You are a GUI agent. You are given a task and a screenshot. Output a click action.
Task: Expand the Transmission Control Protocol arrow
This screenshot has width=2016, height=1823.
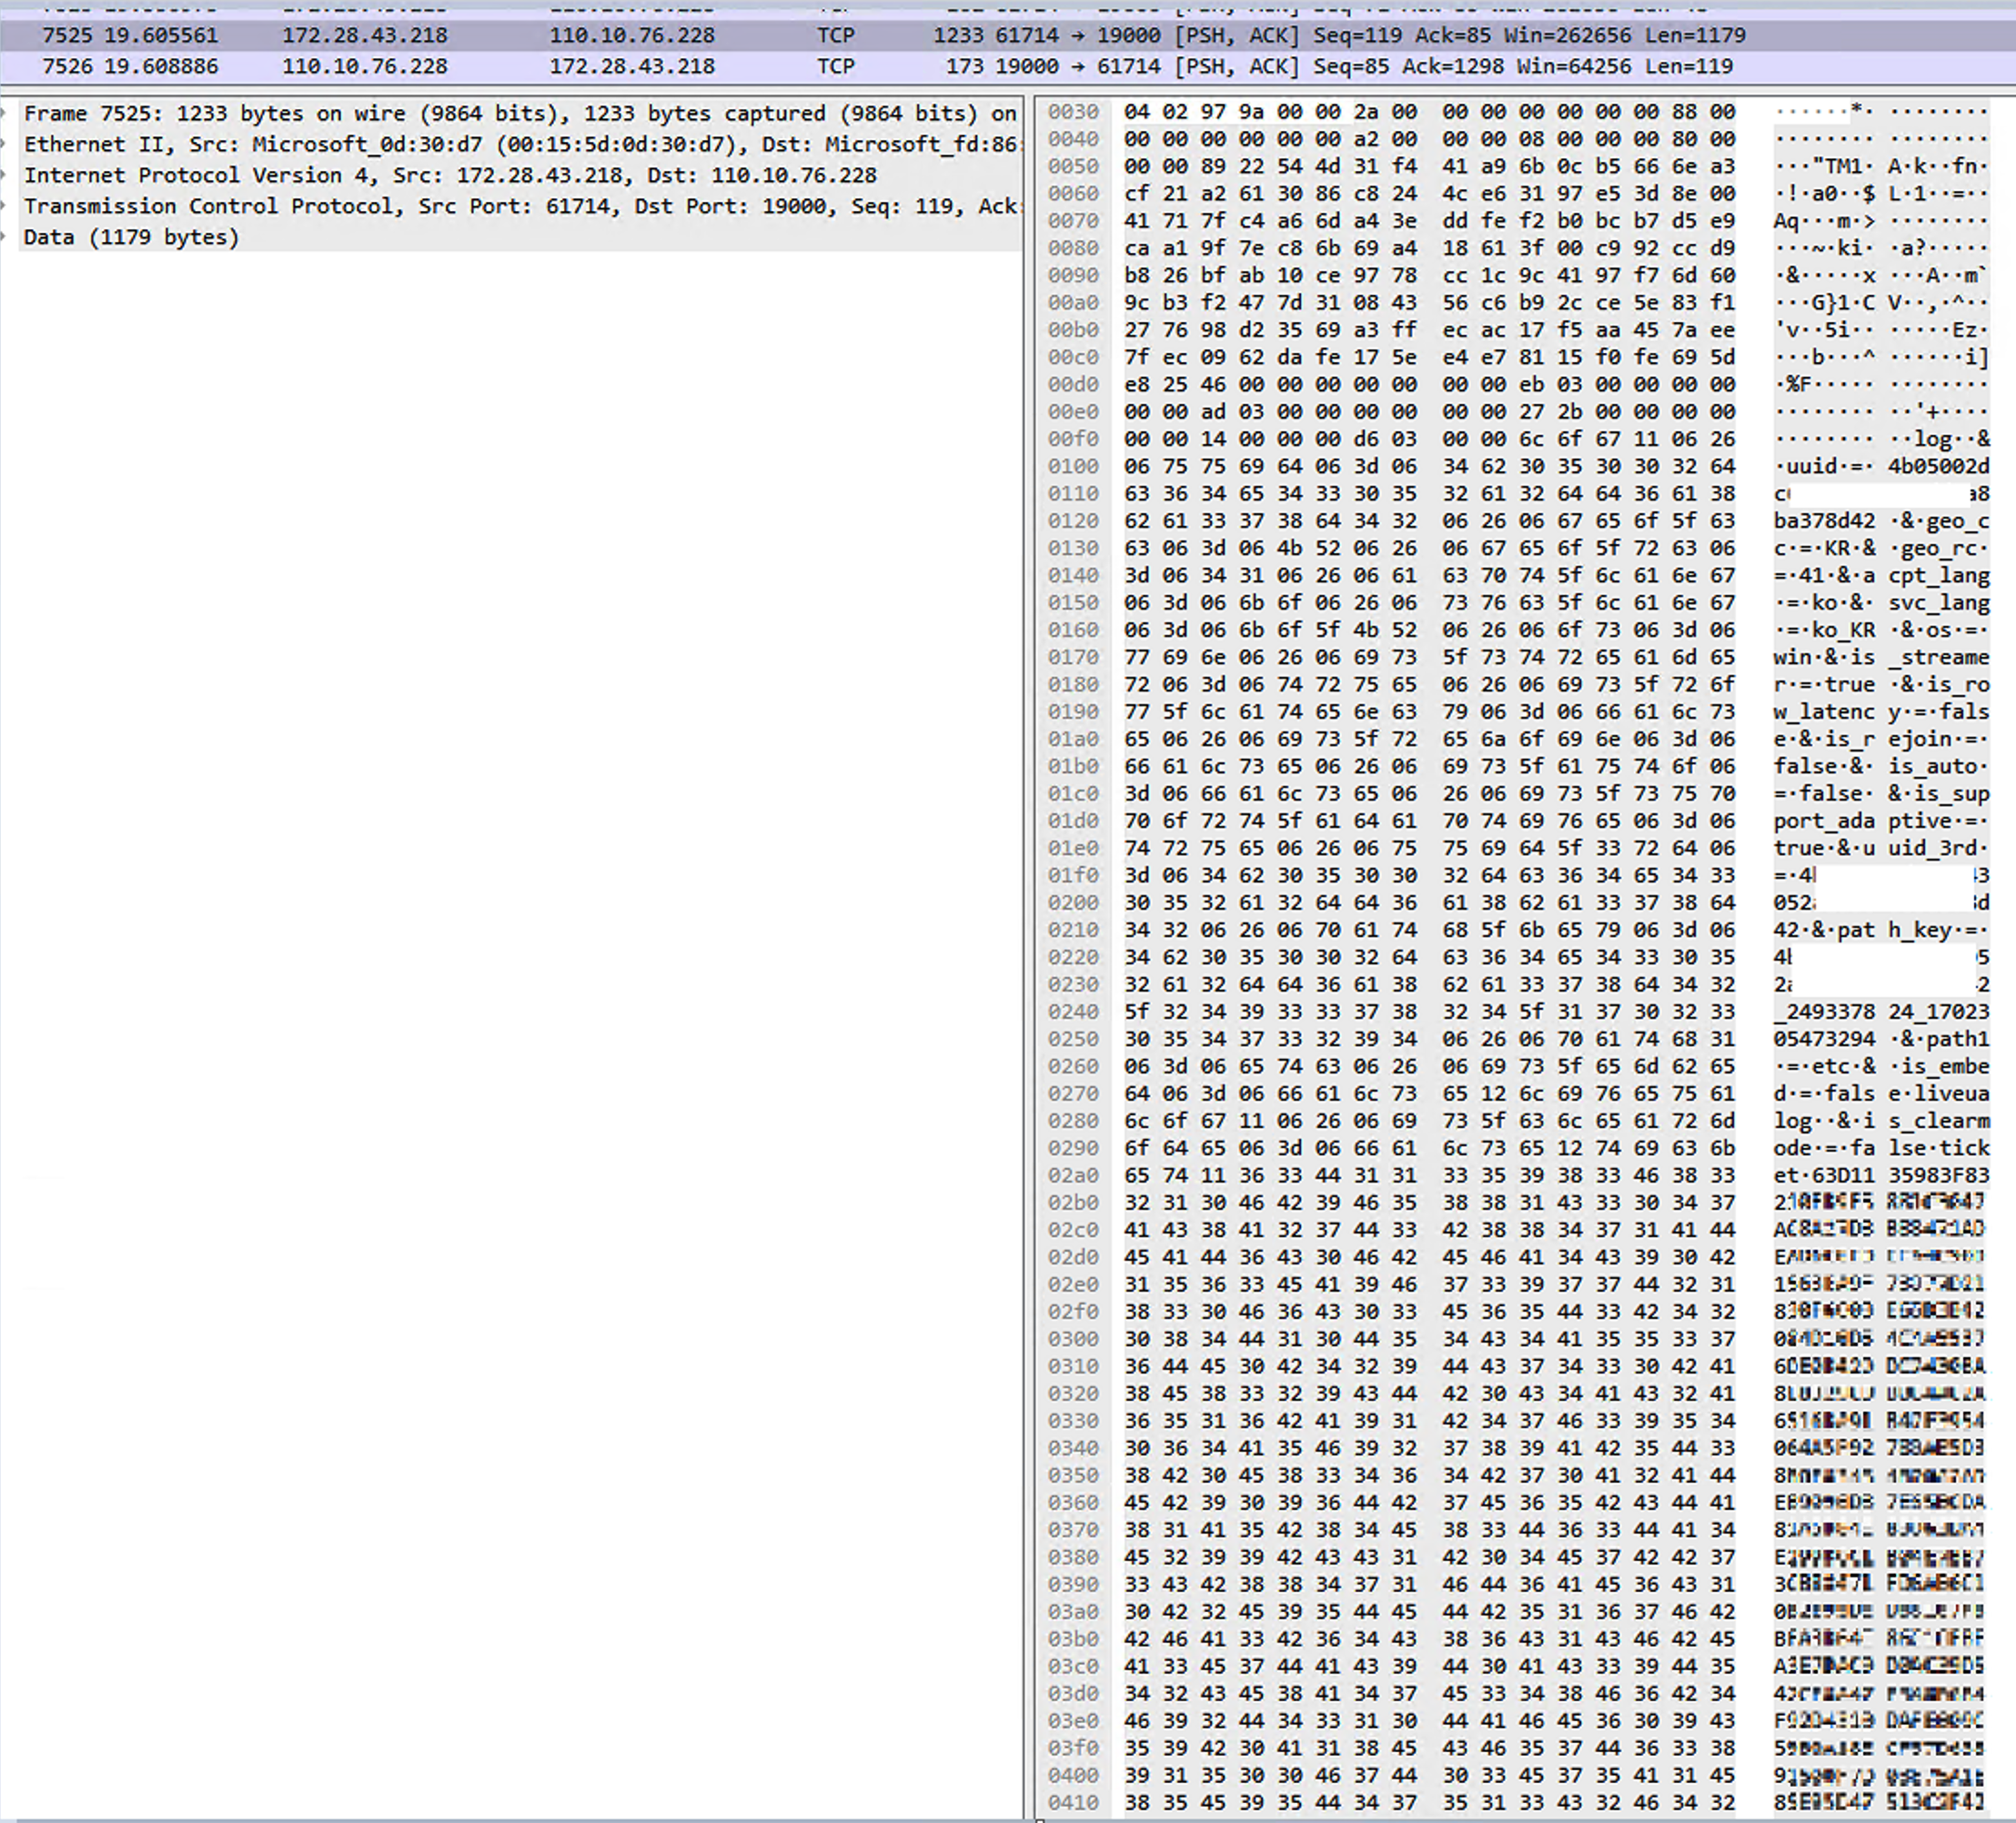point(5,206)
